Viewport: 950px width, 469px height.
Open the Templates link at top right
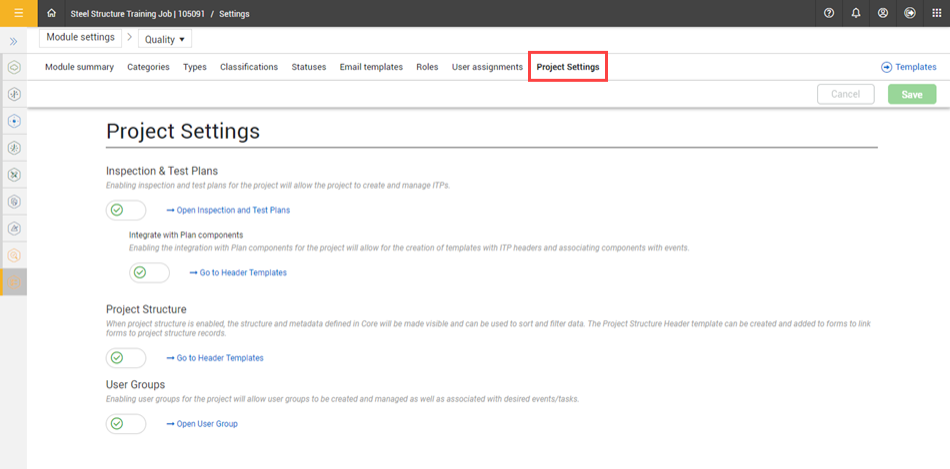point(908,67)
